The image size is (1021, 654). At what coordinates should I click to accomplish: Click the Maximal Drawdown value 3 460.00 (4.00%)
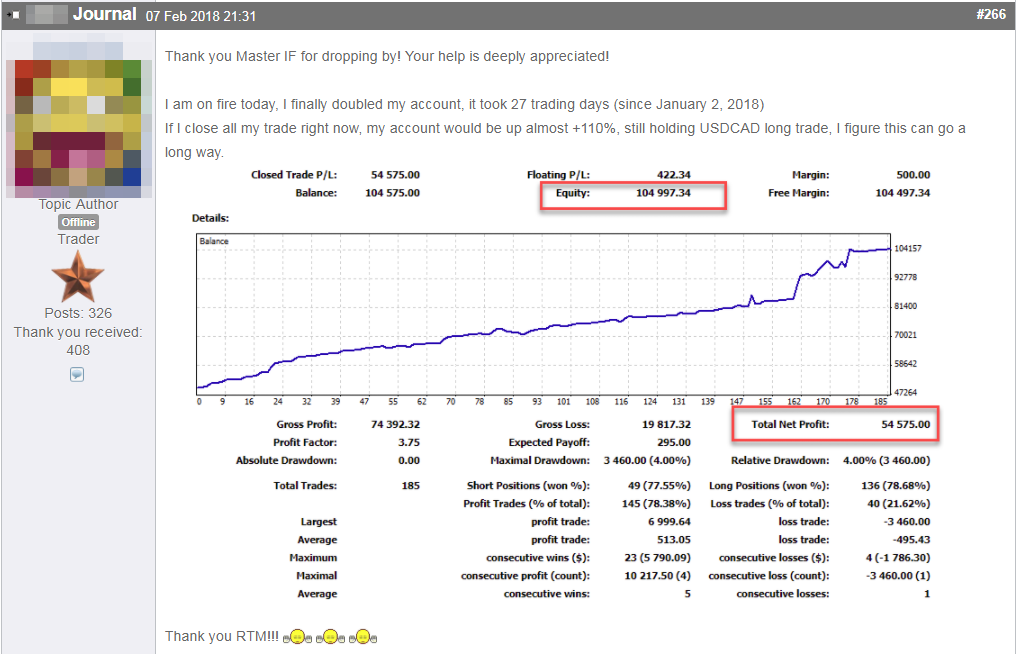tap(647, 461)
